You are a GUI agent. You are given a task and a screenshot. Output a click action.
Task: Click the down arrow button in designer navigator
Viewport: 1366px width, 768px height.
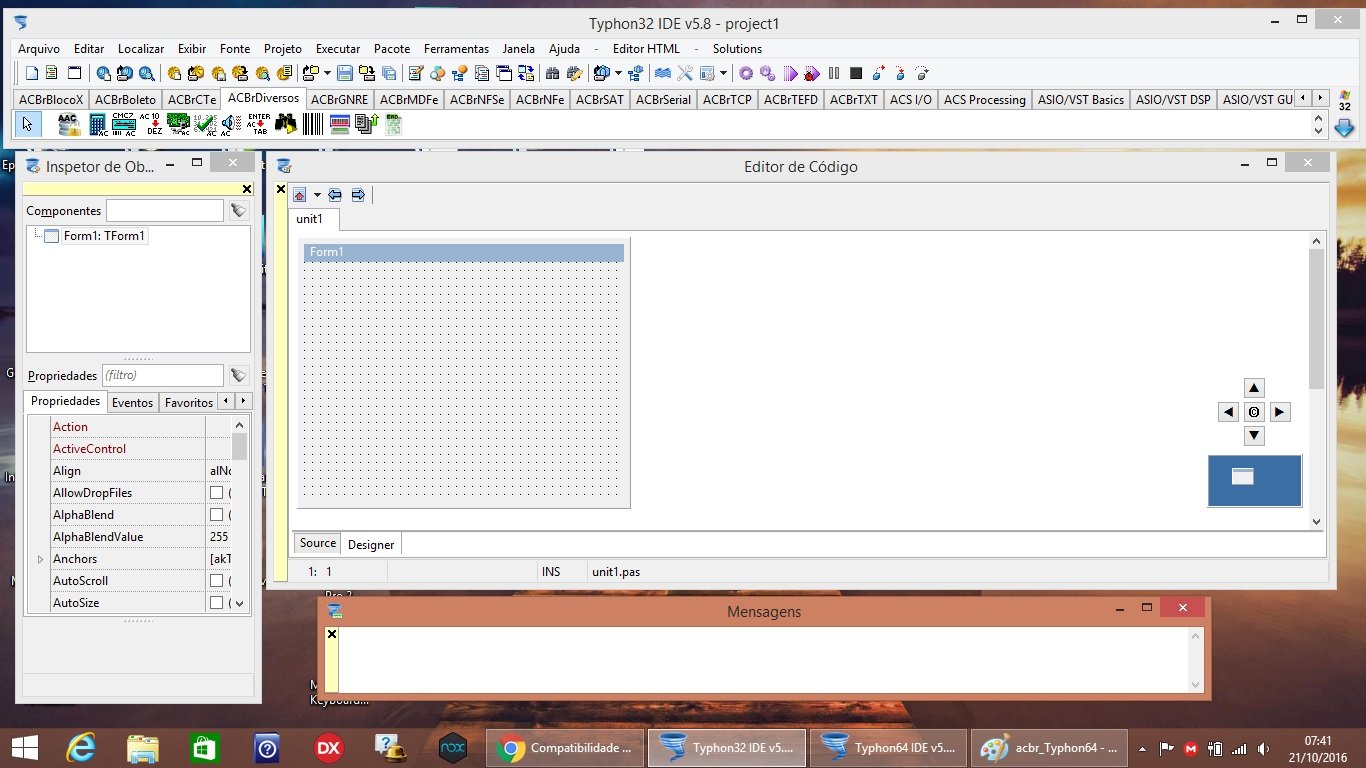[1254, 436]
